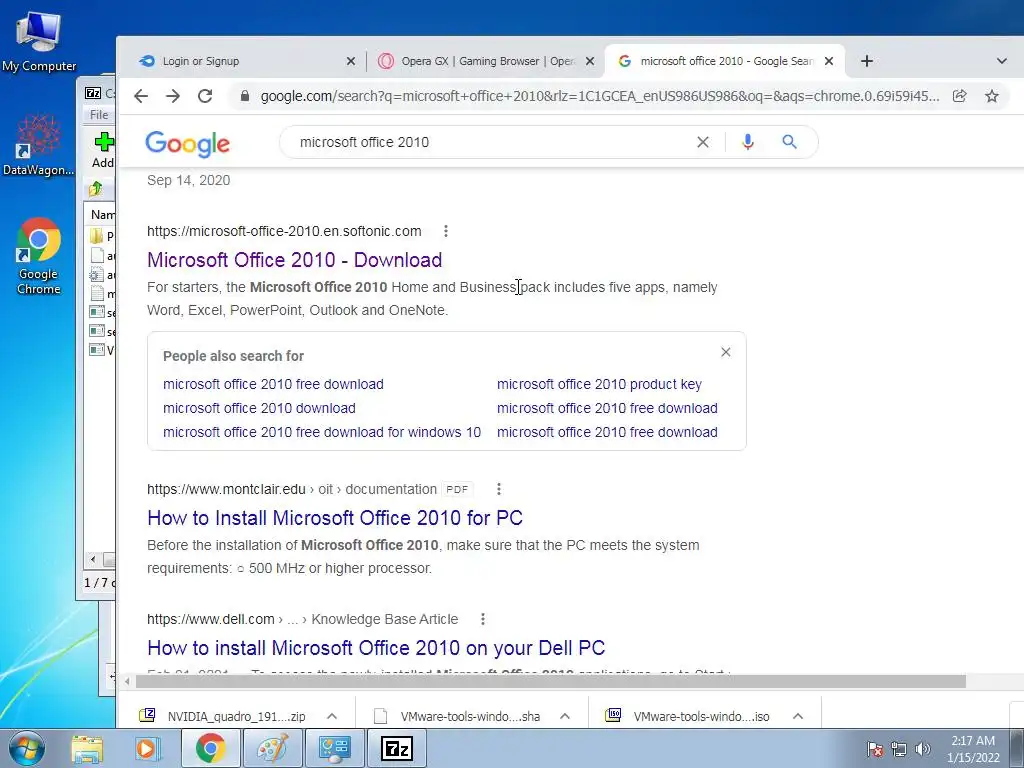Click the Control Panel taskbar button
Image resolution: width=1024 pixels, height=768 pixels.
pos(334,748)
